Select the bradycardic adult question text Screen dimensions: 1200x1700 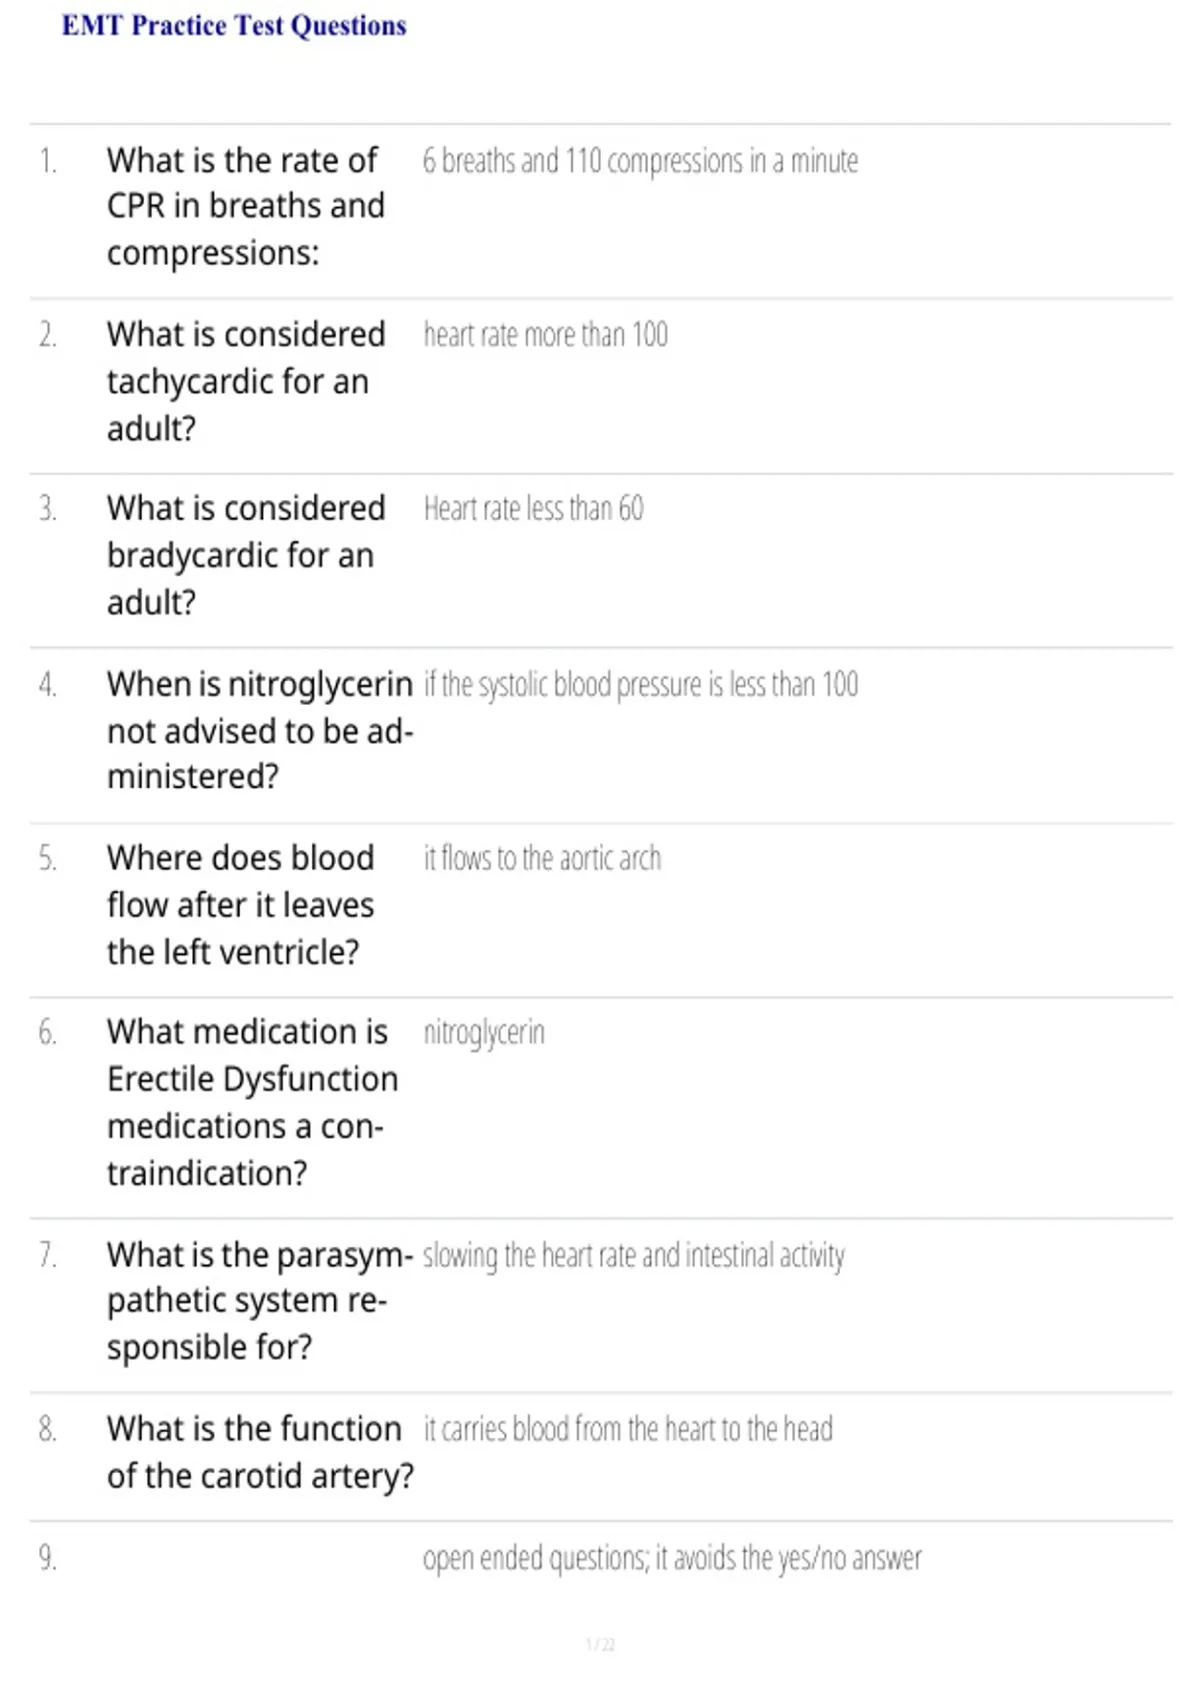coord(246,555)
